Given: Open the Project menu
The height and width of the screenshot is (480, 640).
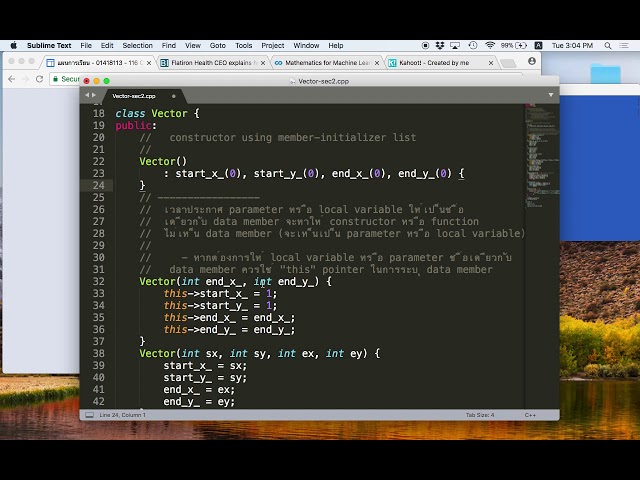Looking at the screenshot, I should pos(273,45).
